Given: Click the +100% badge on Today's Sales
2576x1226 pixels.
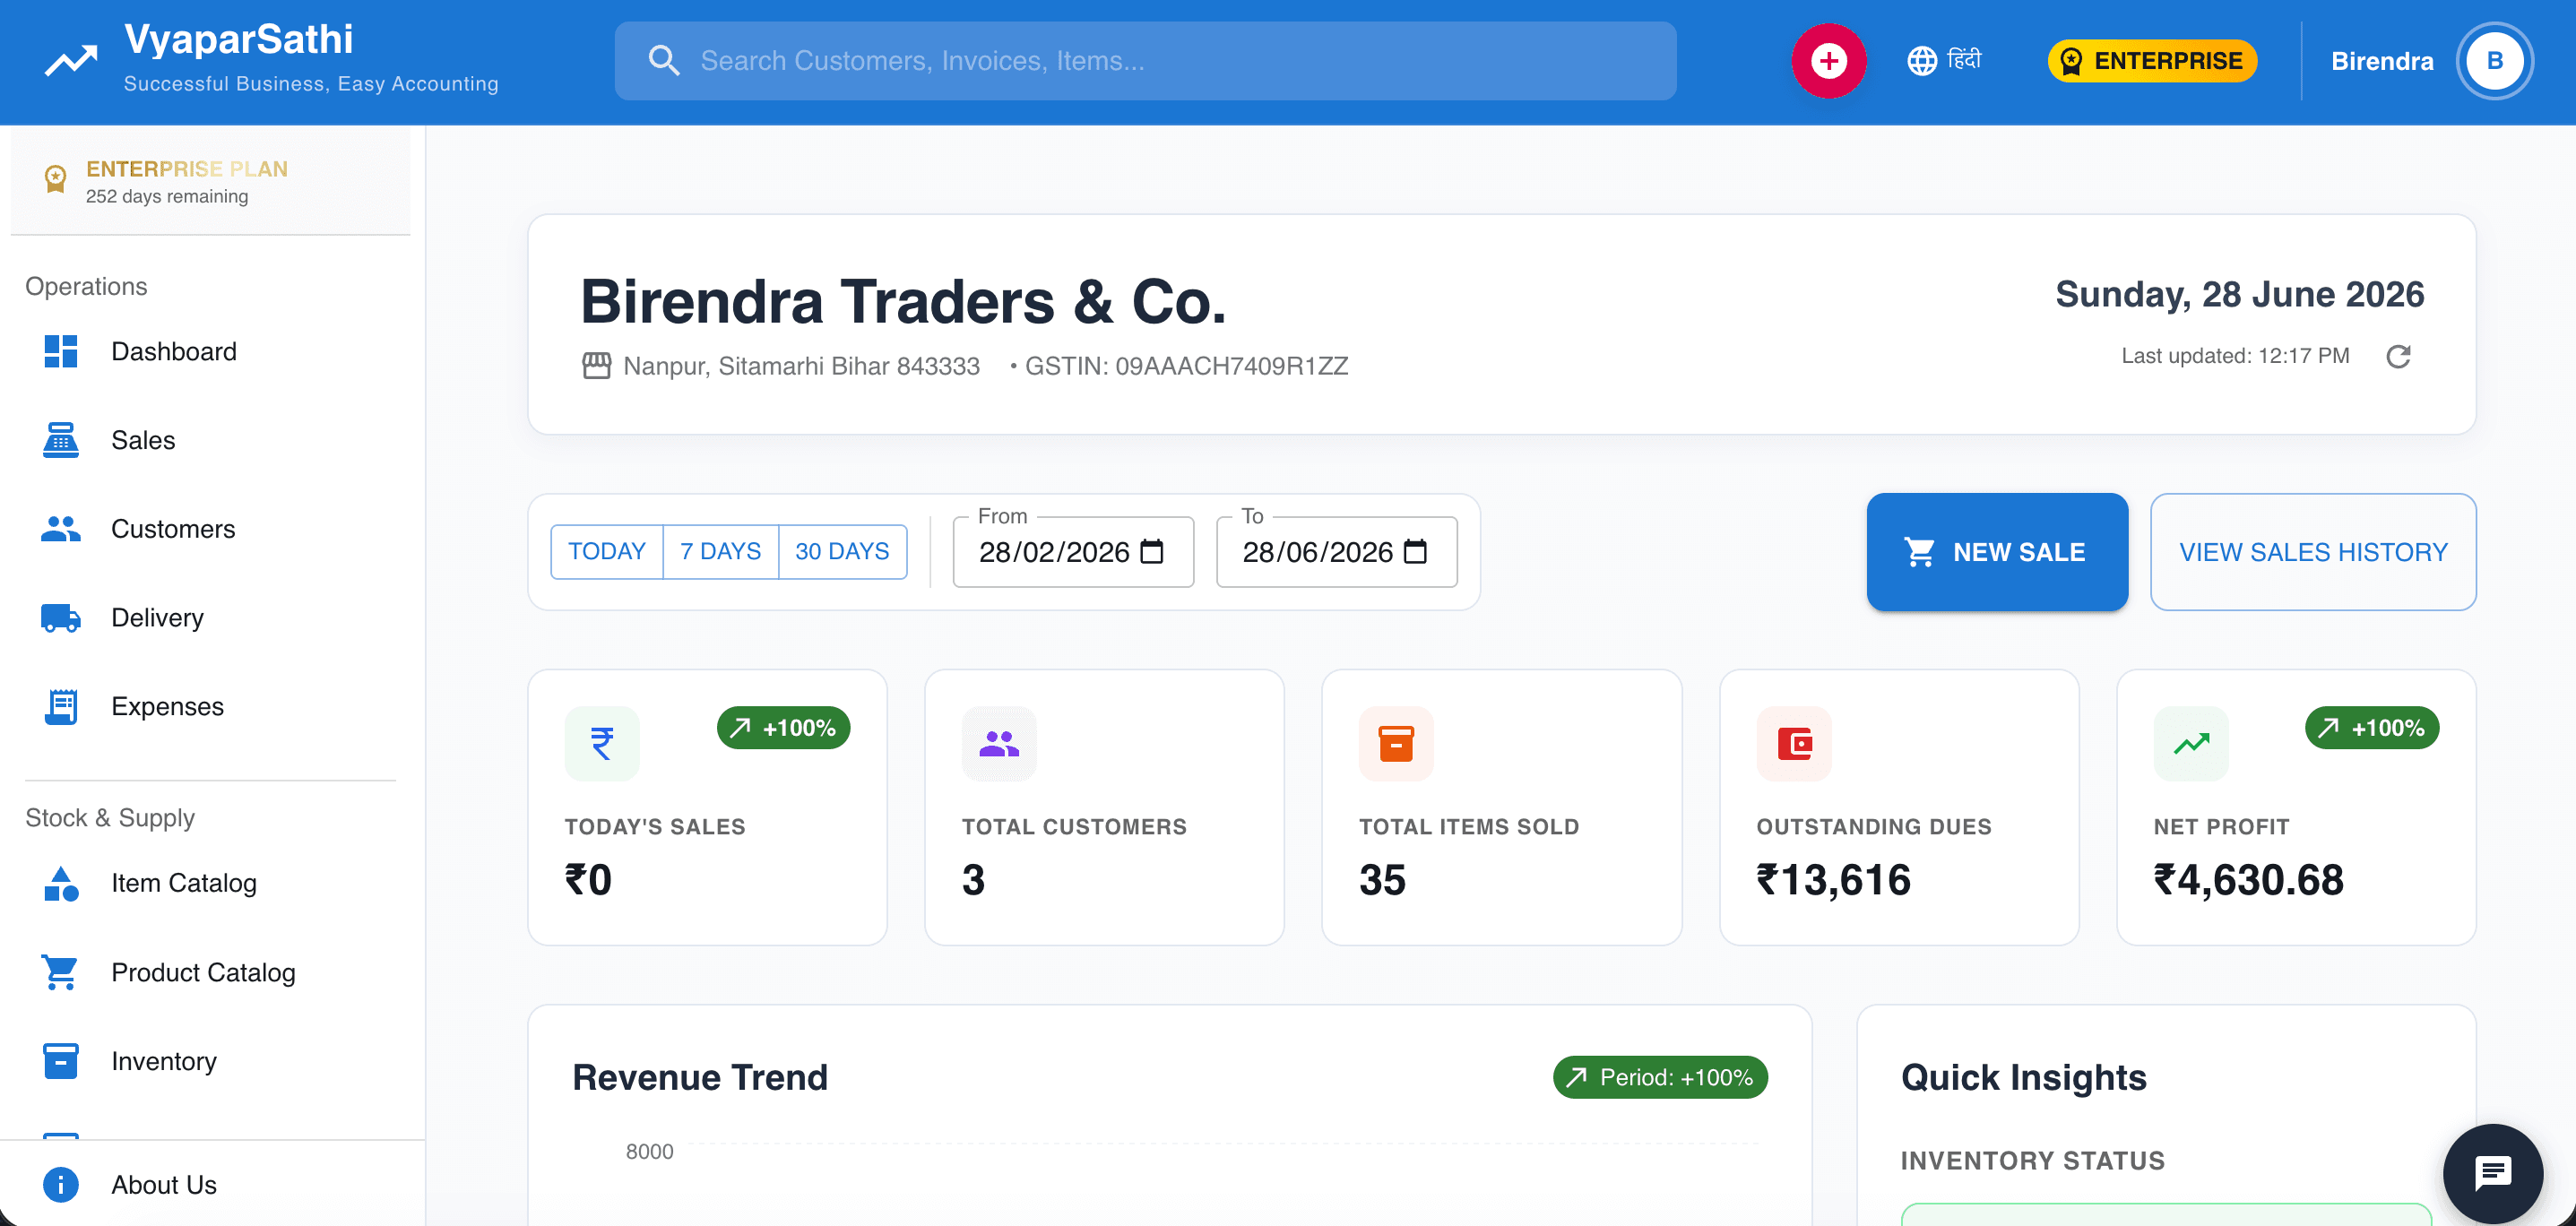Looking at the screenshot, I should pos(783,728).
